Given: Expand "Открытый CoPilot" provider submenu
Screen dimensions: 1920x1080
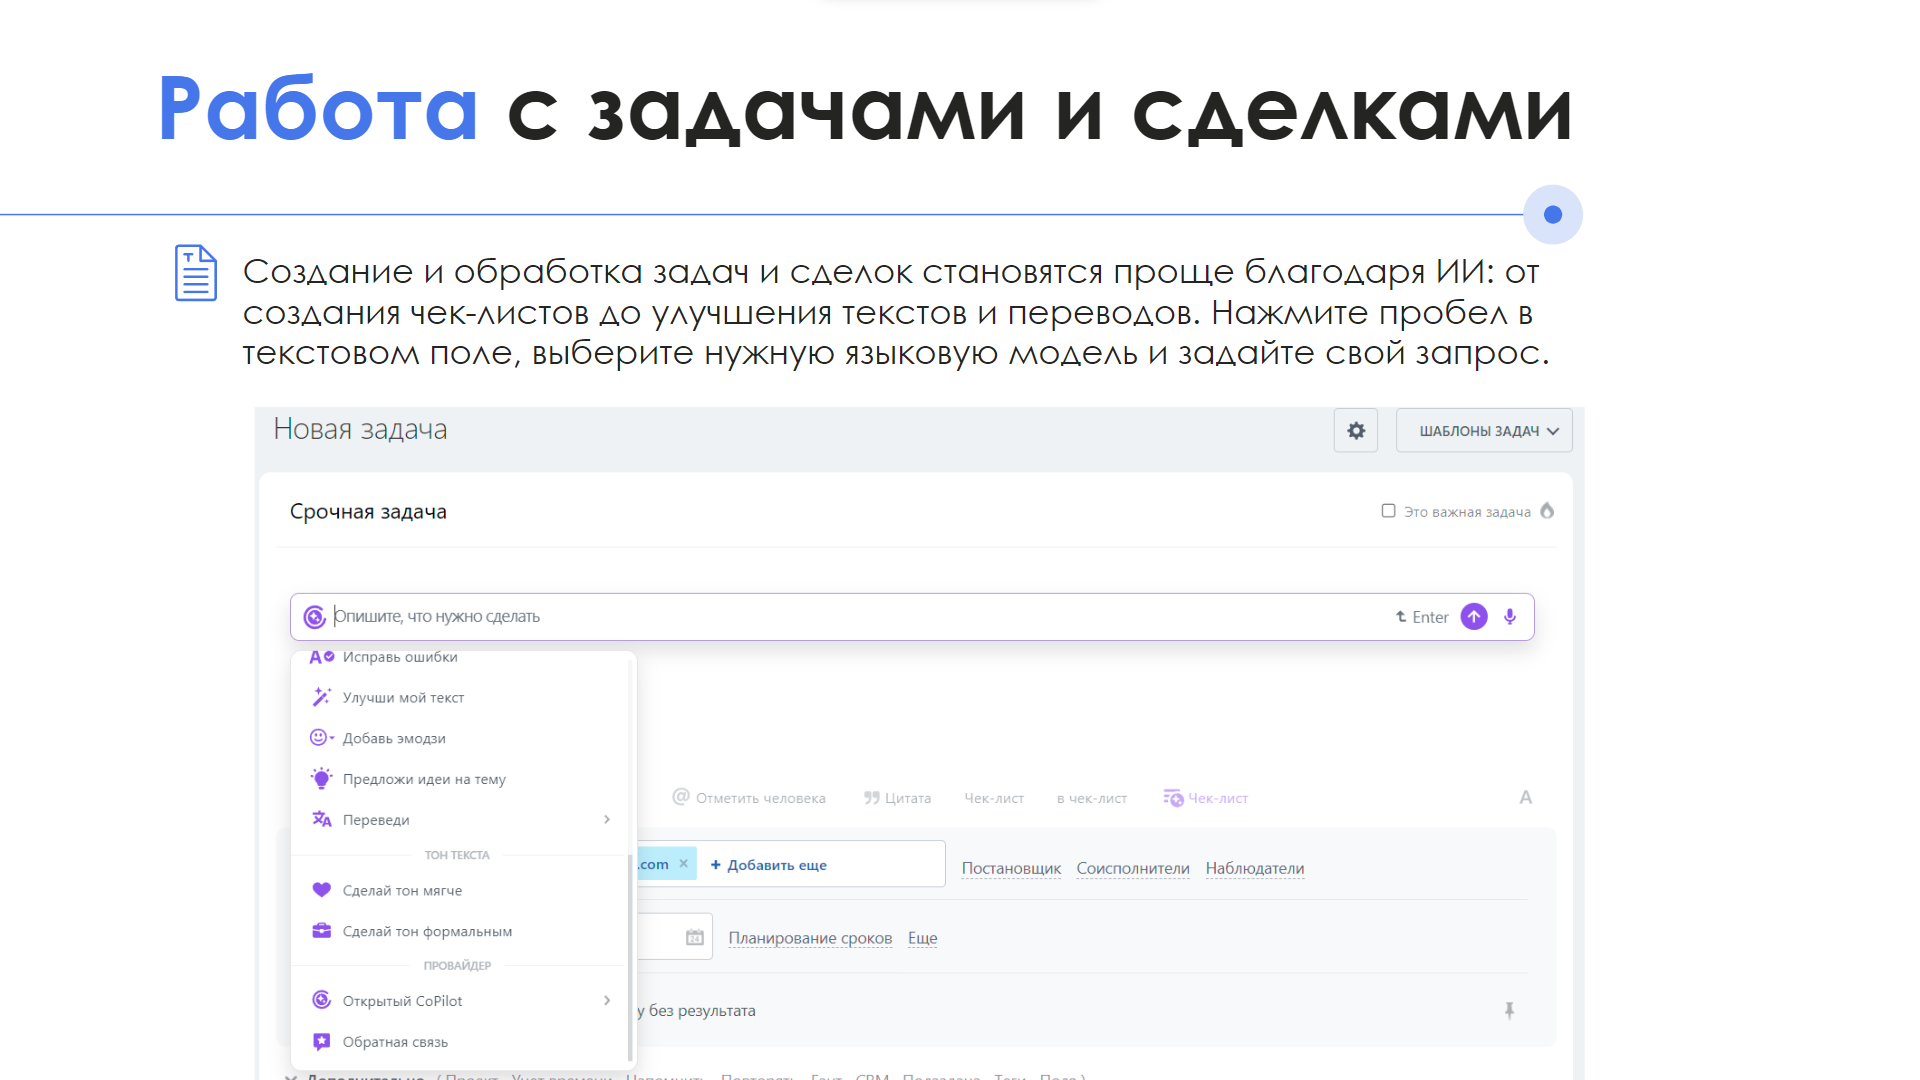Looking at the screenshot, I should coord(607,1001).
